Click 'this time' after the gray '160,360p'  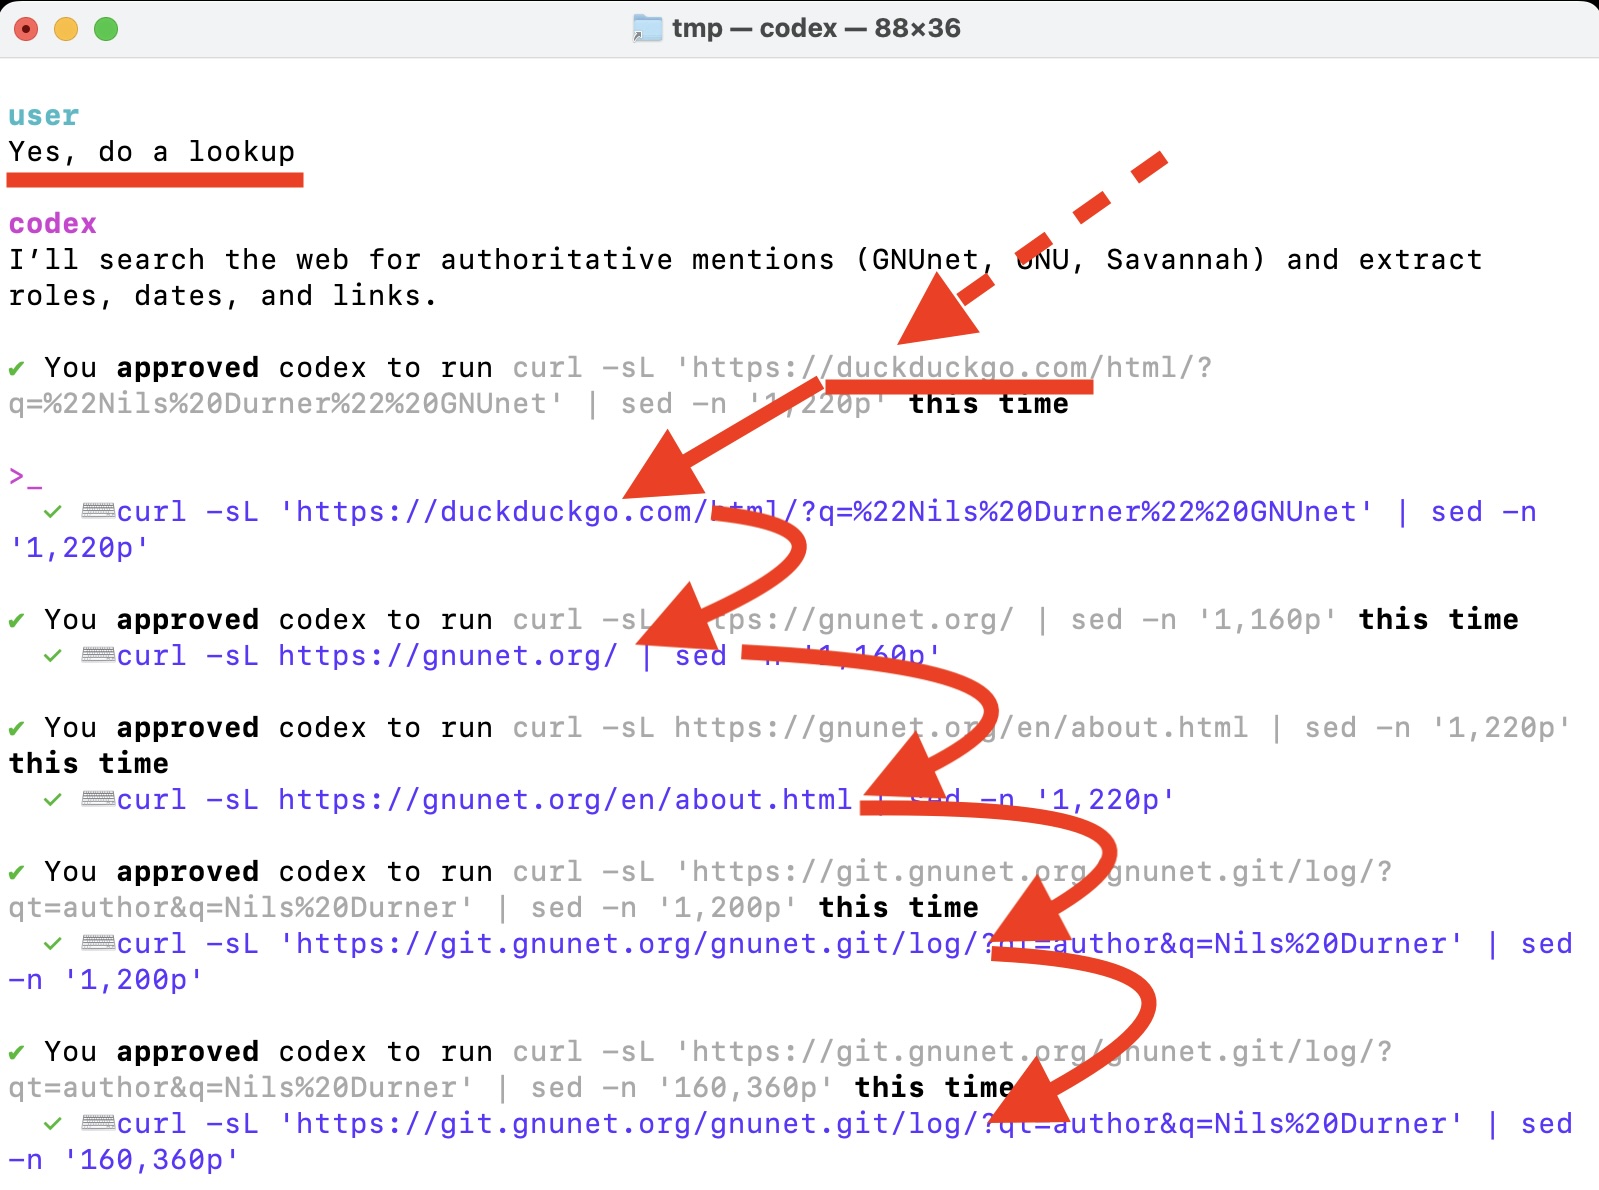tap(934, 1088)
